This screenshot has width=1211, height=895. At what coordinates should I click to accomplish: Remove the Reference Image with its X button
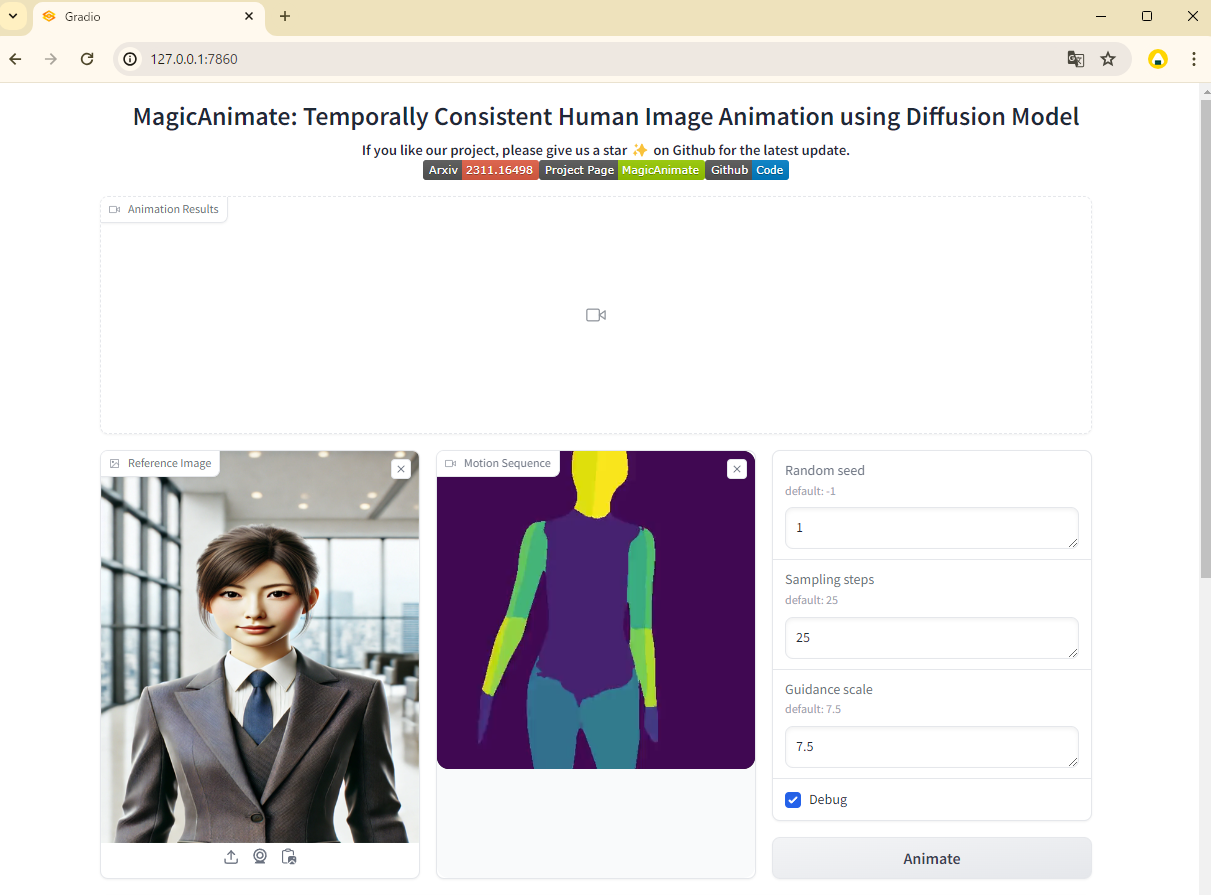coord(401,469)
